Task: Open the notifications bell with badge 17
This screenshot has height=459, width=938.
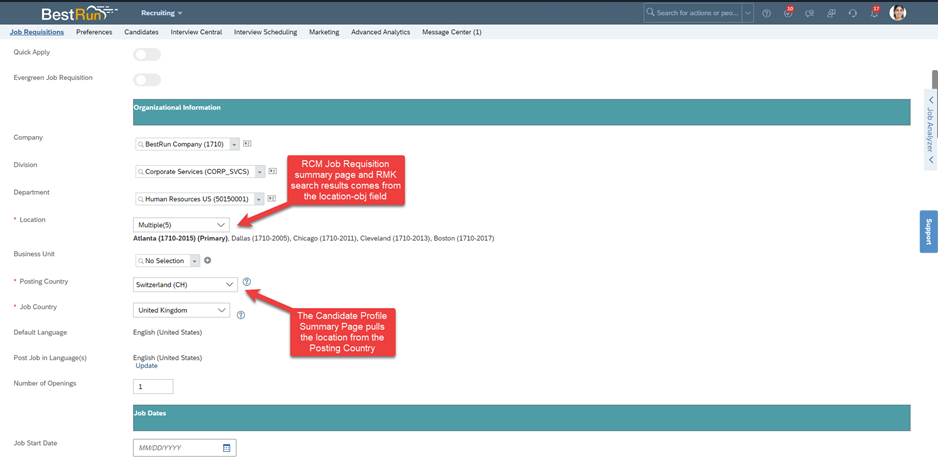Action: (x=875, y=13)
